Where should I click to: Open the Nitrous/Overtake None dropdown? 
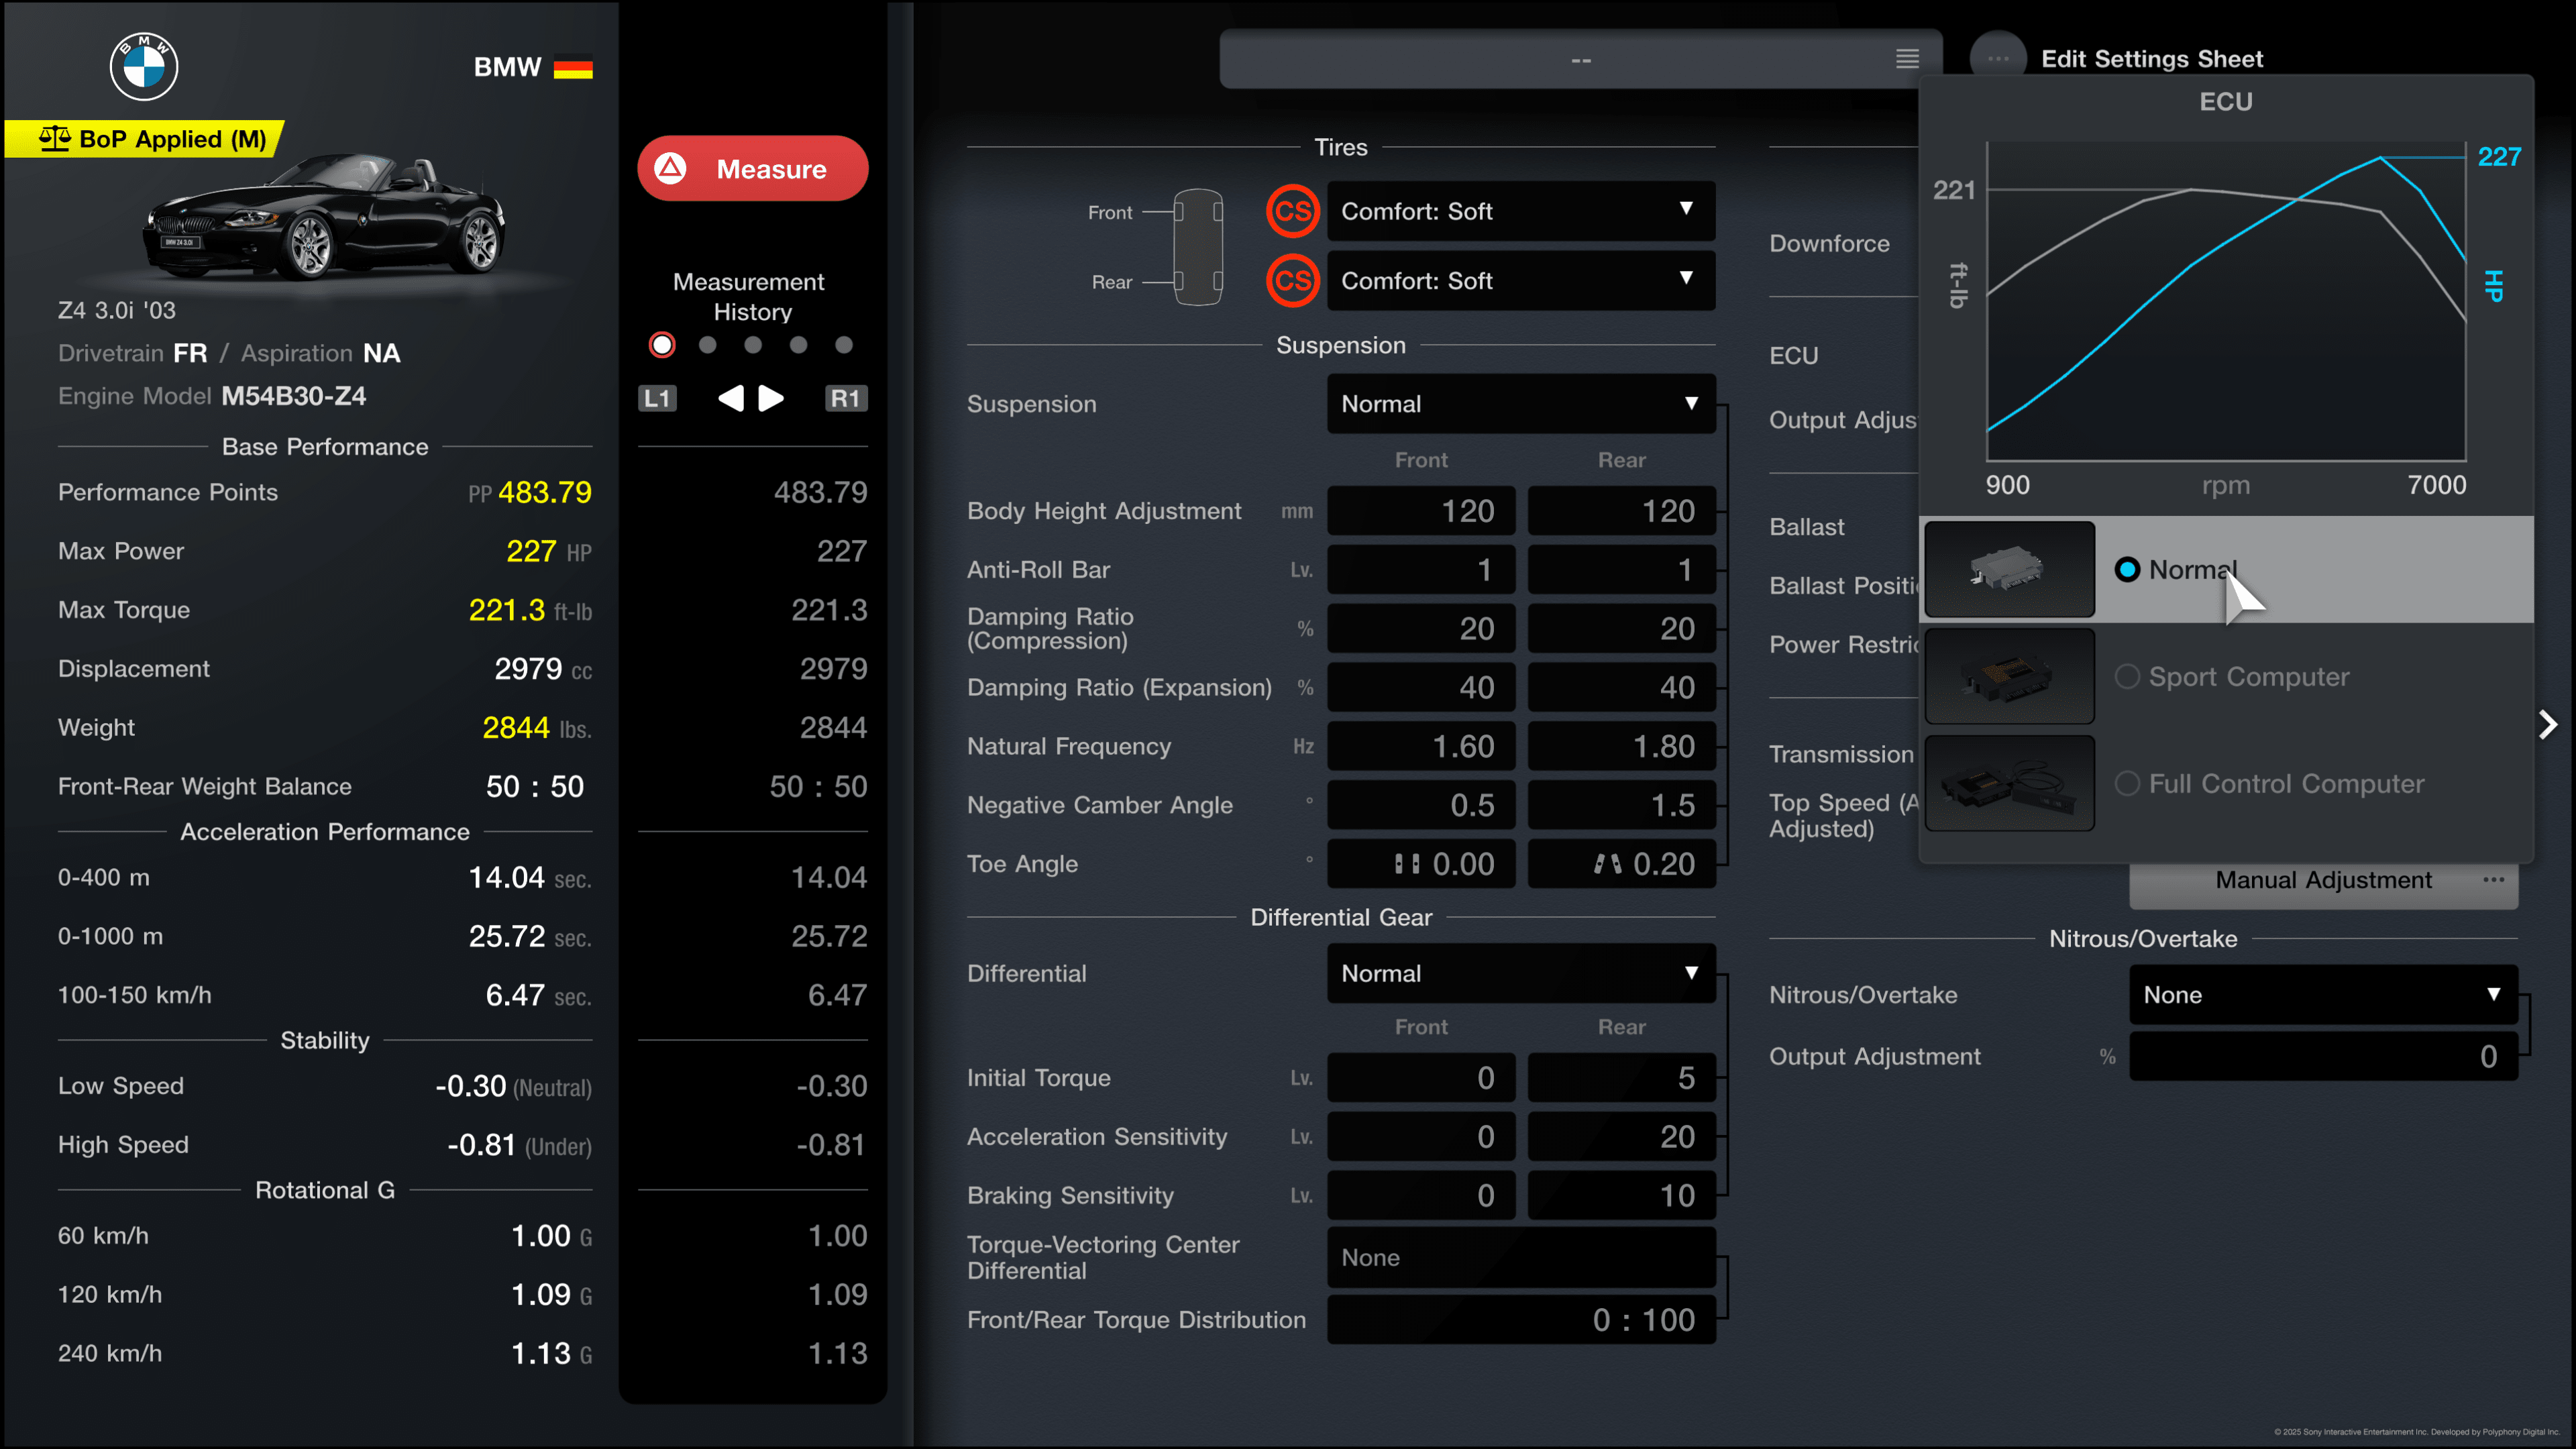point(2322,995)
